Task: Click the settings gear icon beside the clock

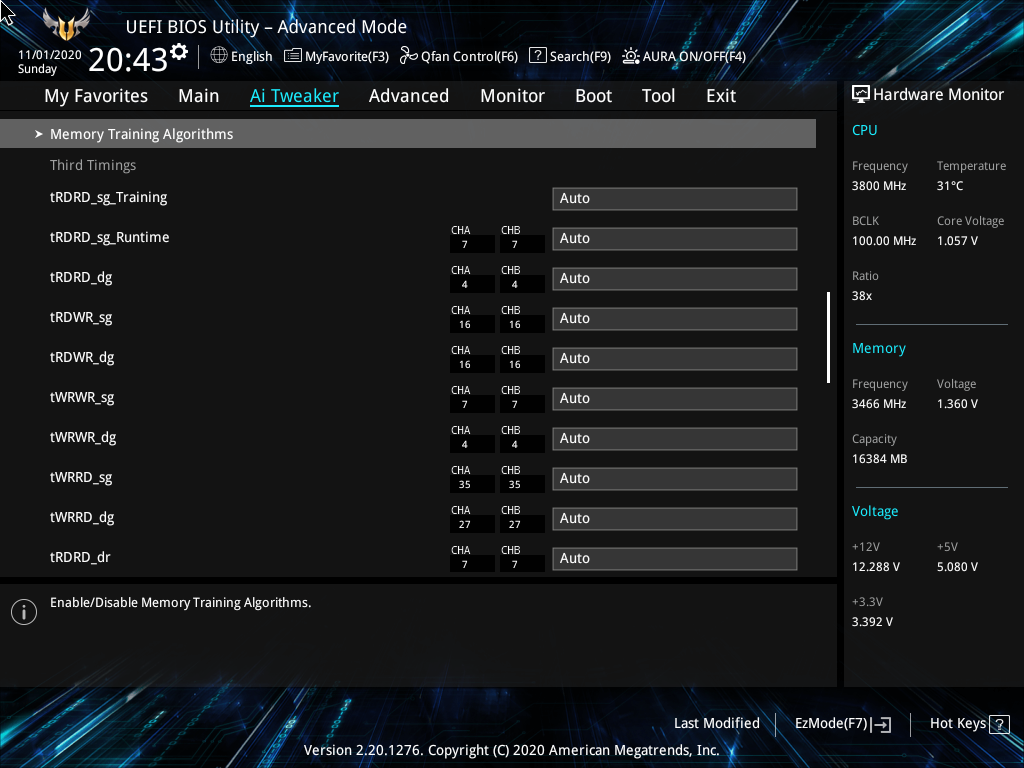Action: coord(179,51)
